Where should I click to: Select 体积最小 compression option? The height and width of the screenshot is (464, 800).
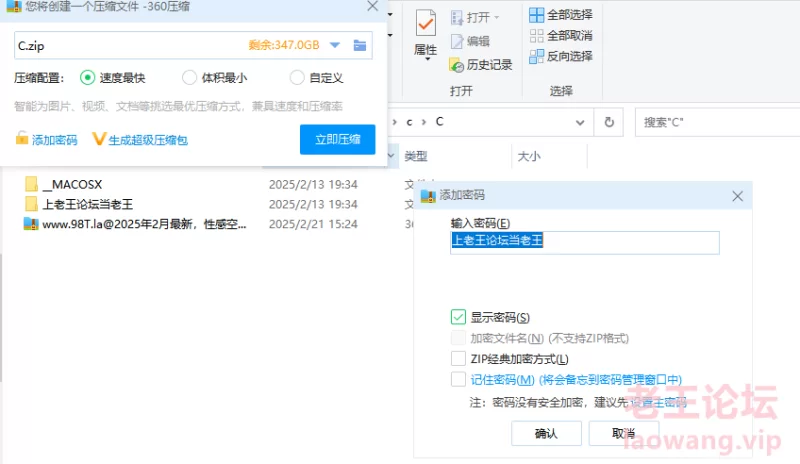[x=215, y=78]
